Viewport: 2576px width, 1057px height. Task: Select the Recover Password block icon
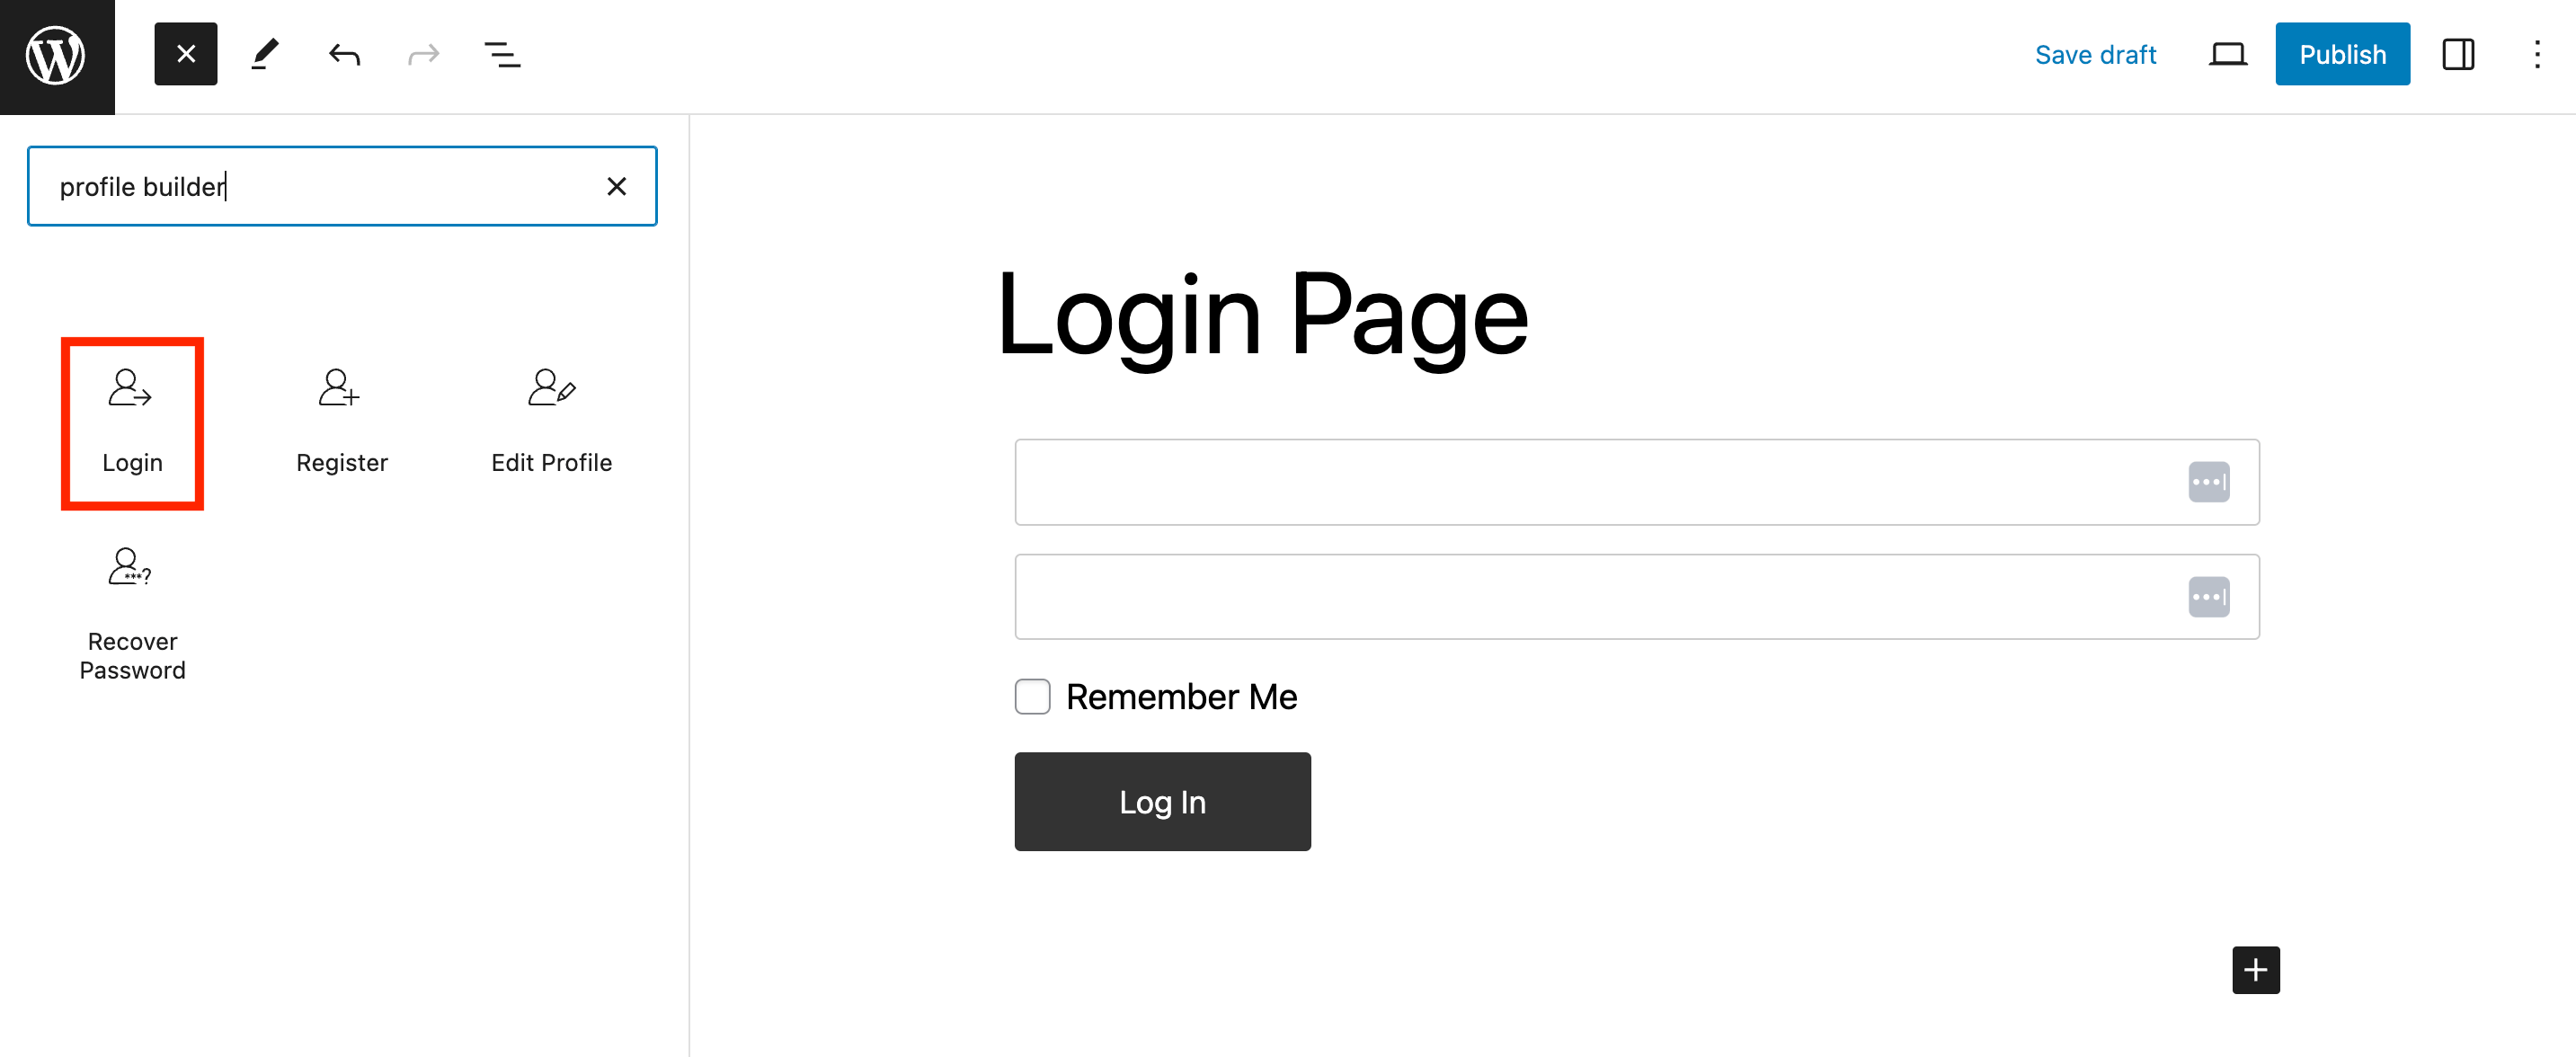tap(129, 569)
